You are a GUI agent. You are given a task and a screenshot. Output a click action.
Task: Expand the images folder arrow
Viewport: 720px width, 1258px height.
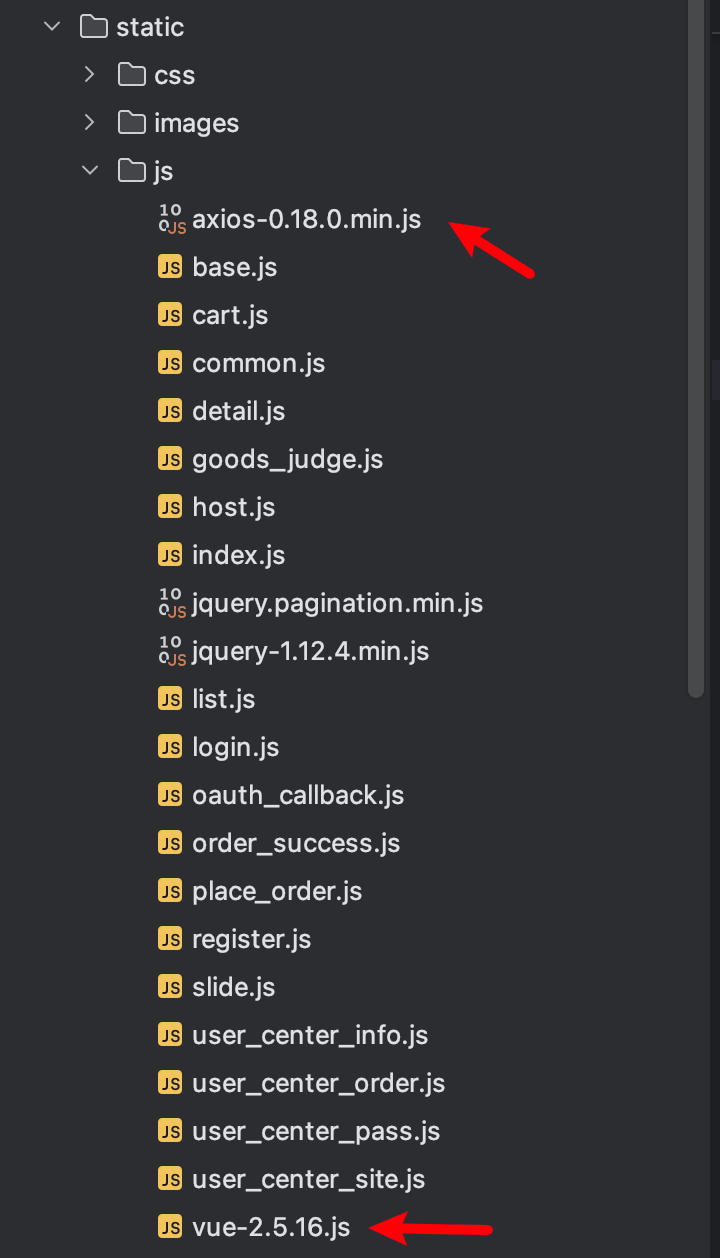(90, 123)
